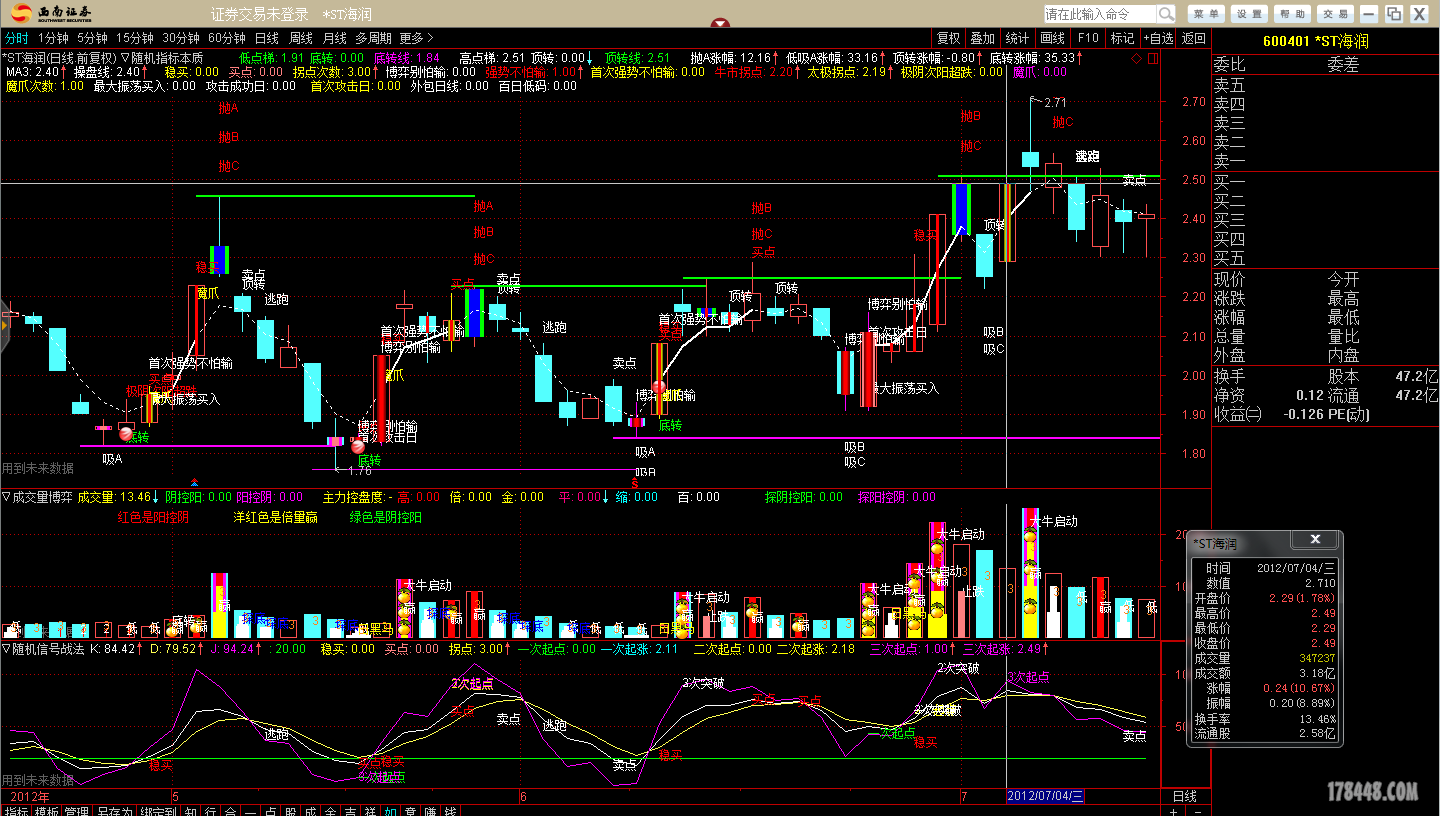Click the 返回 back button
The width and height of the screenshot is (1440, 816).
tap(1194, 39)
